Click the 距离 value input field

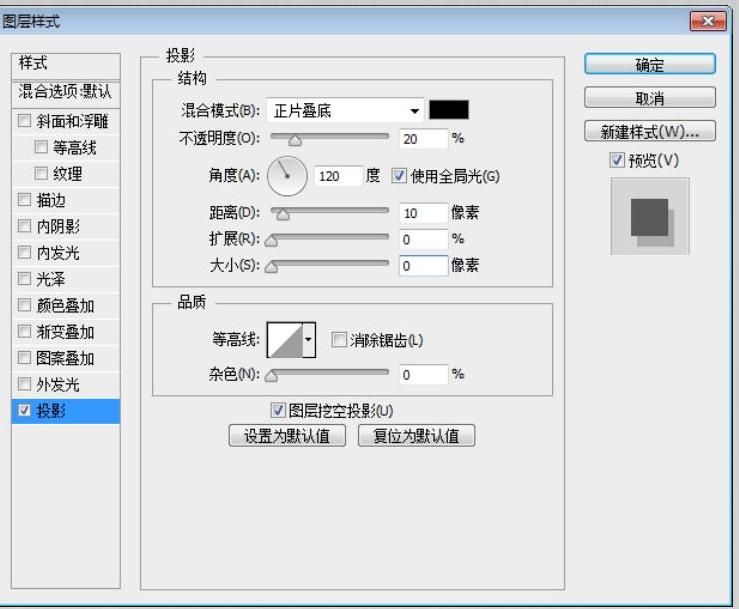coord(422,212)
